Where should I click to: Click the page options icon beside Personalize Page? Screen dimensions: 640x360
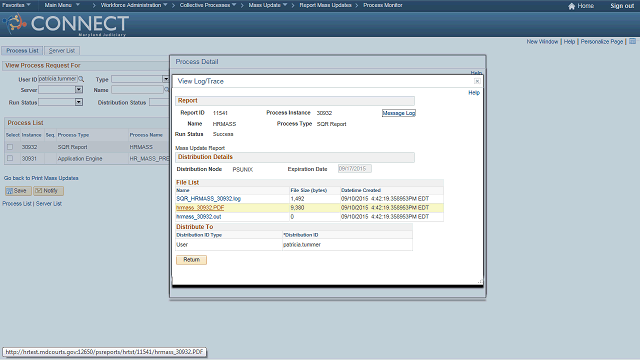(632, 41)
